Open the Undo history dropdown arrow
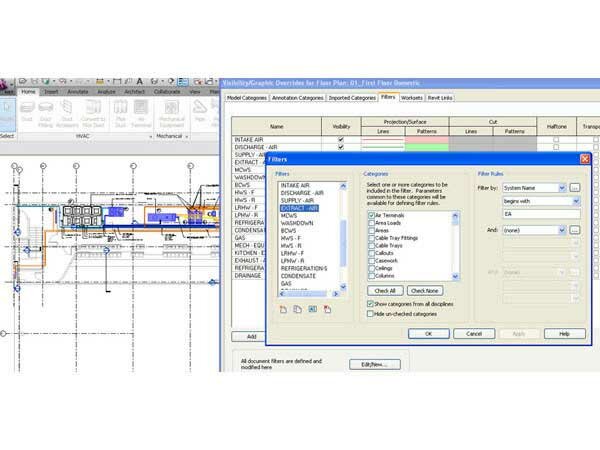Image resolution: width=600 pixels, height=450 pixels. (71, 82)
